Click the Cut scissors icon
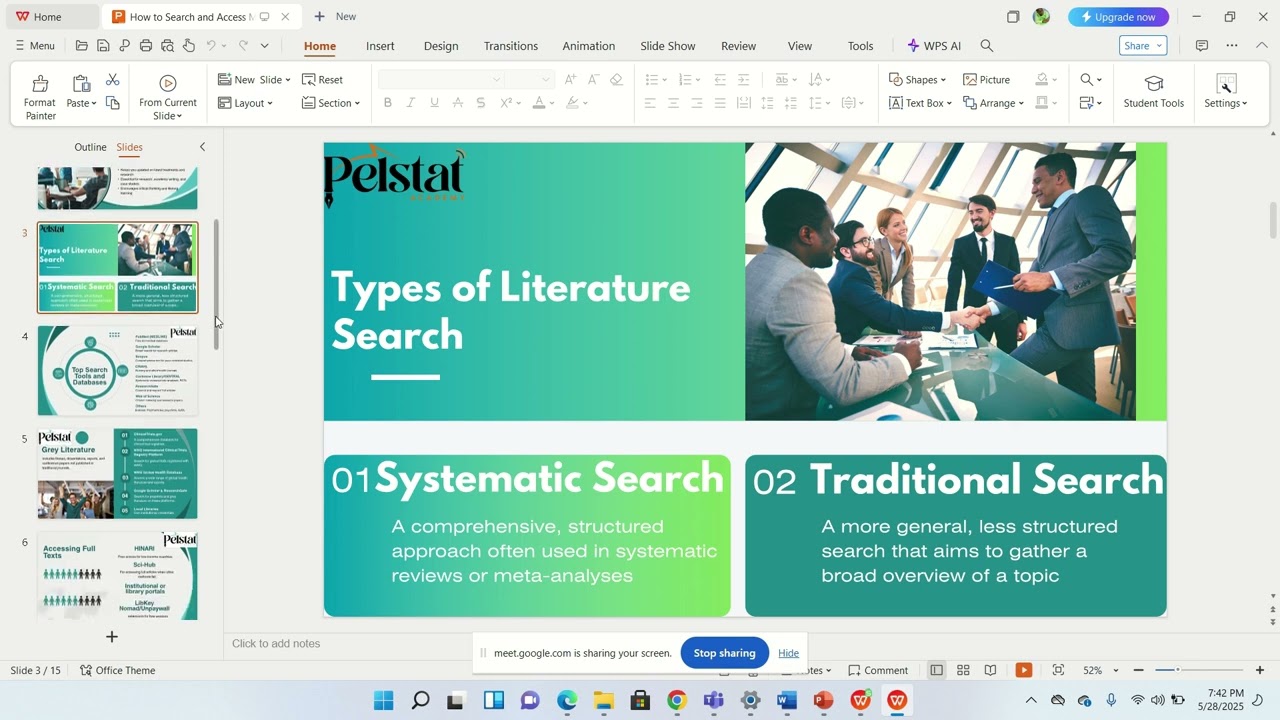The image size is (1280, 720). click(x=112, y=79)
